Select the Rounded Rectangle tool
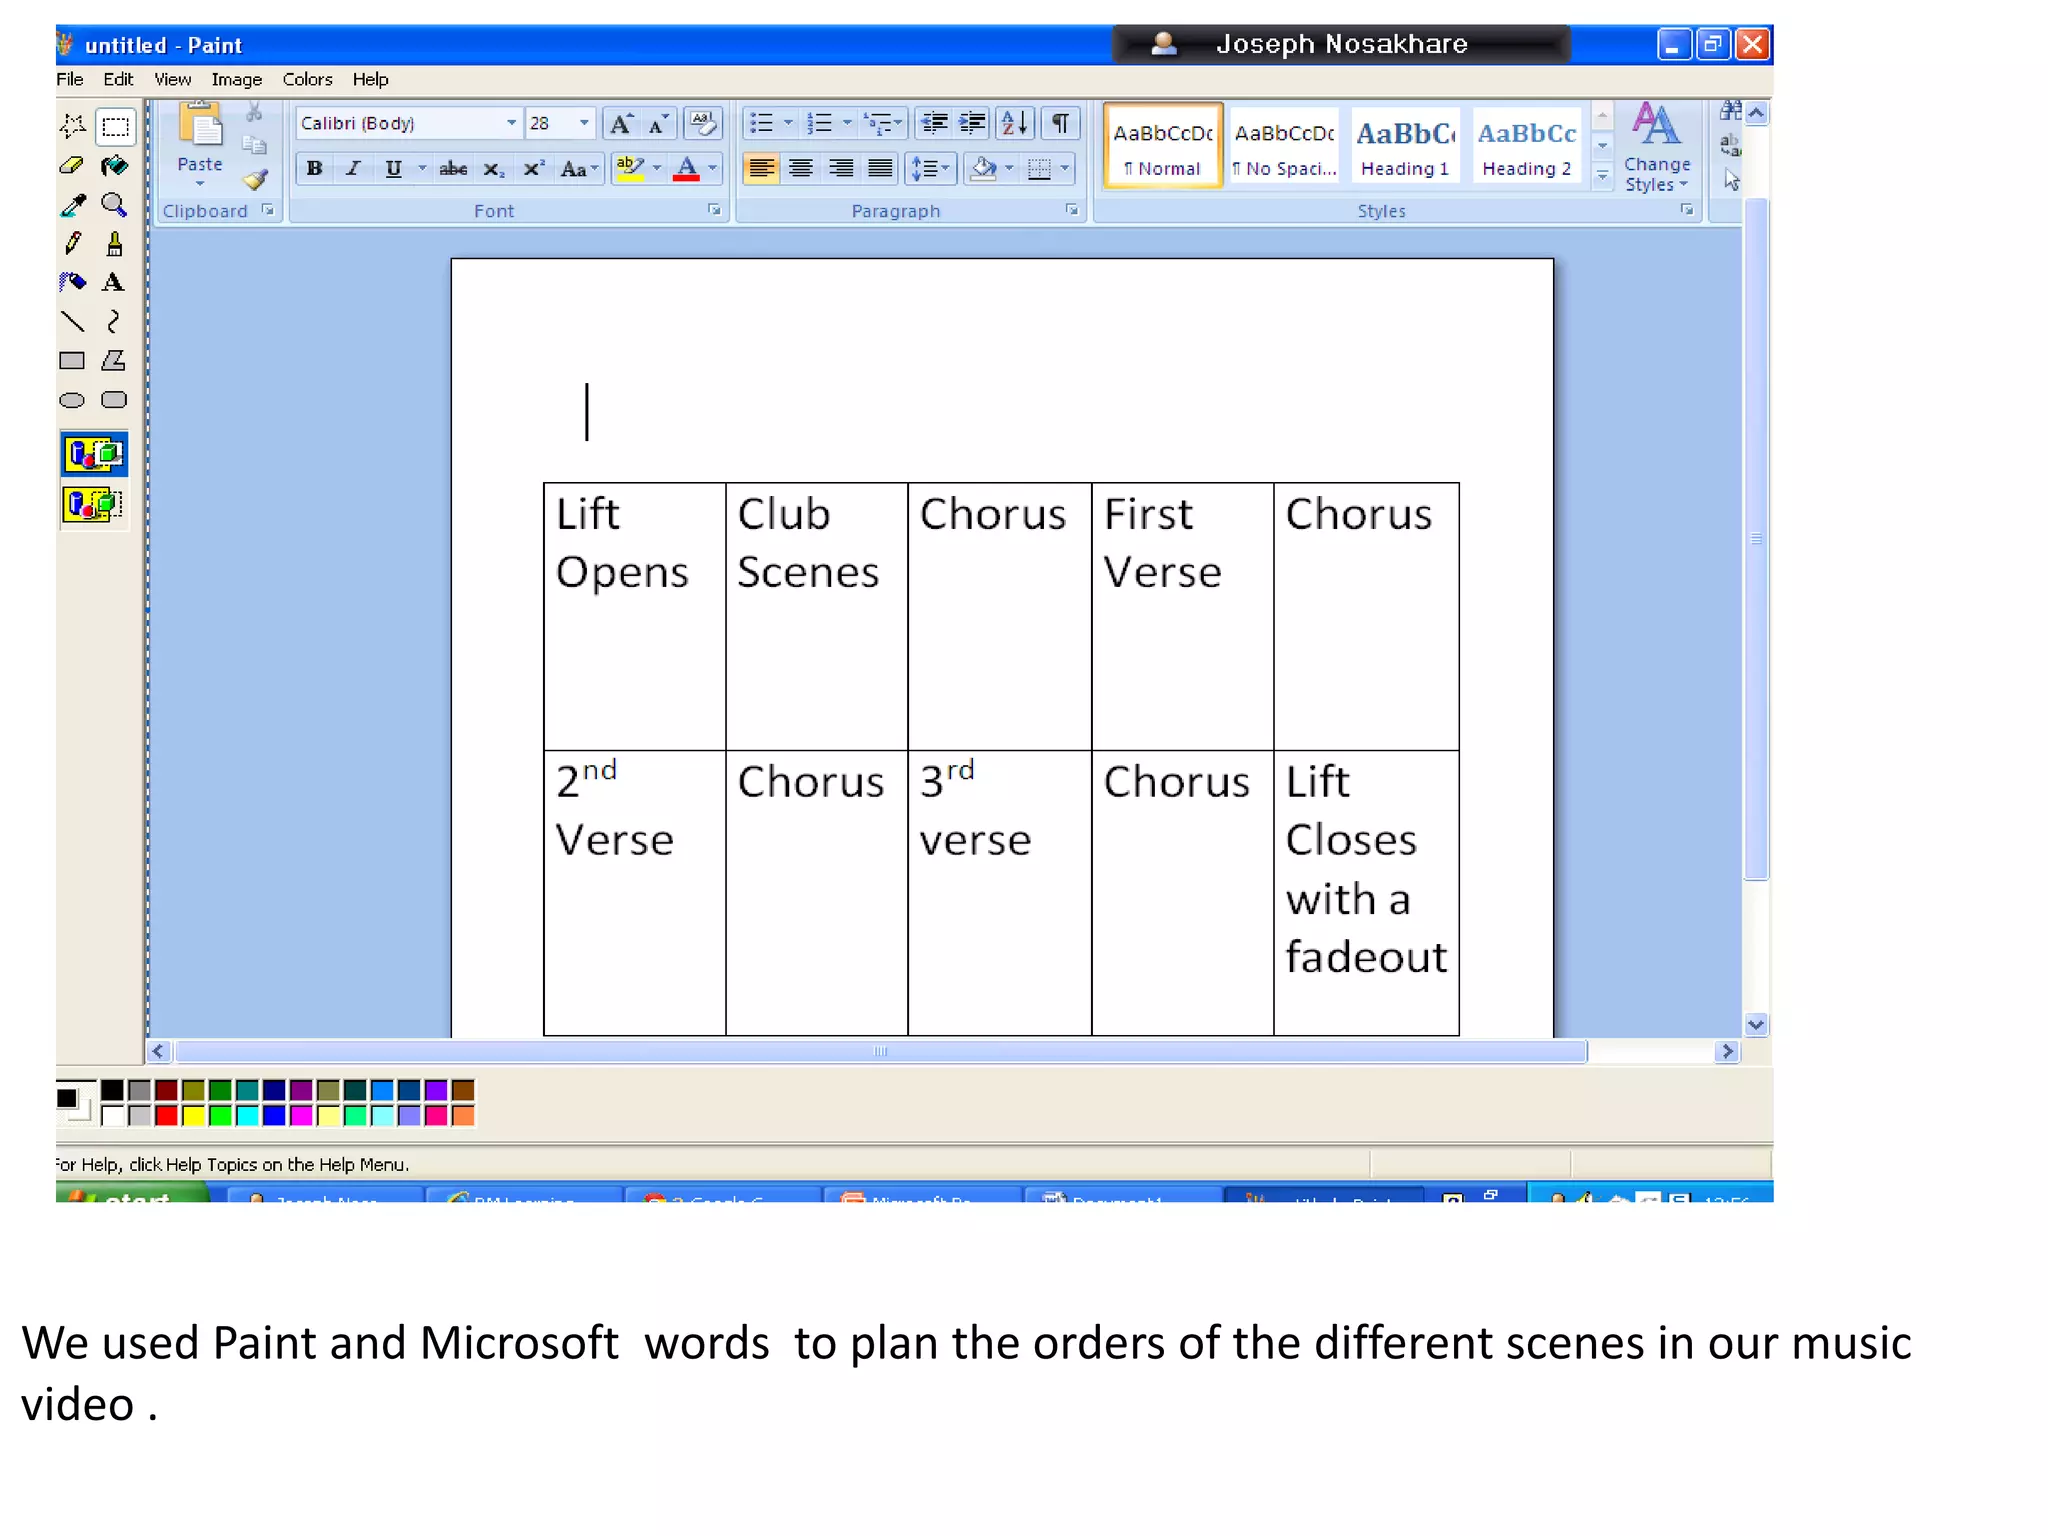Viewport: 2048px width, 1536px height. click(x=115, y=400)
